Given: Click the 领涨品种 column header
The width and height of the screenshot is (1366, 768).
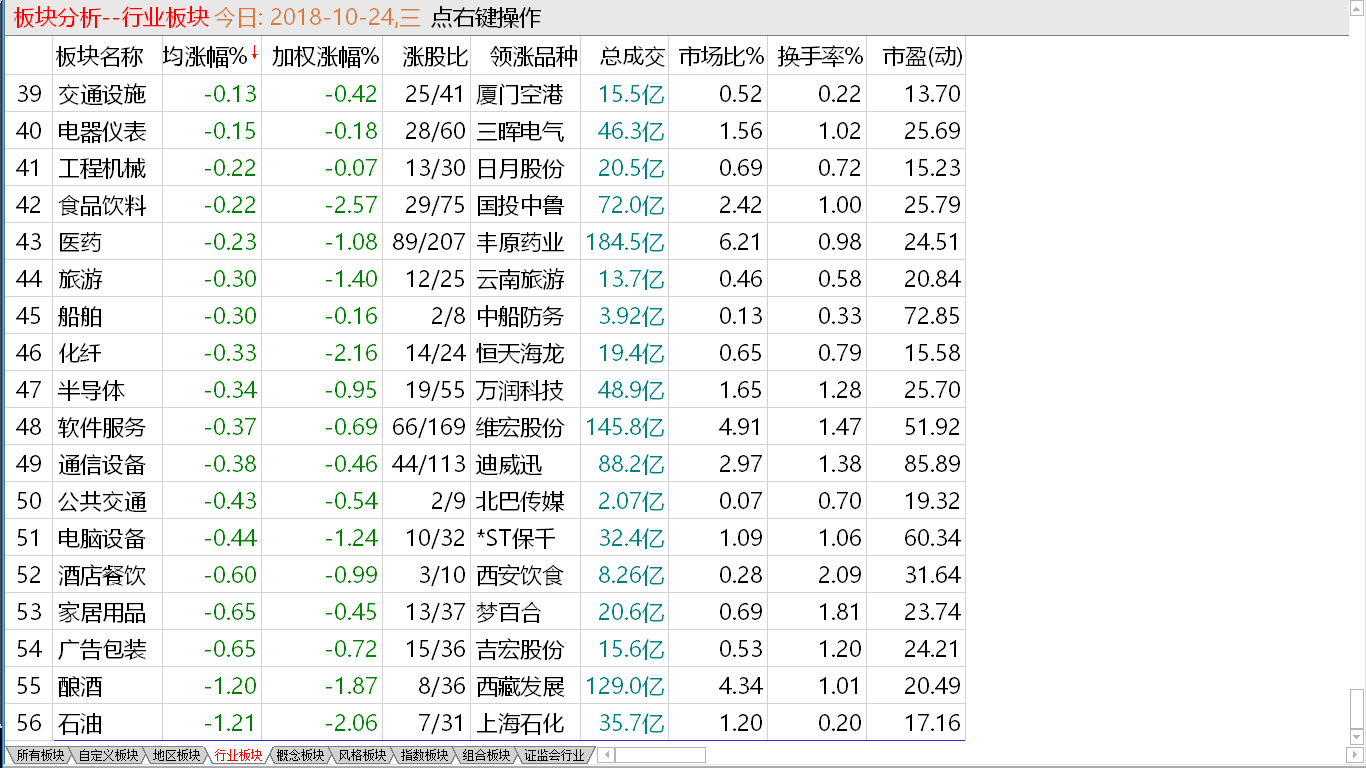Looking at the screenshot, I should pos(533,57).
